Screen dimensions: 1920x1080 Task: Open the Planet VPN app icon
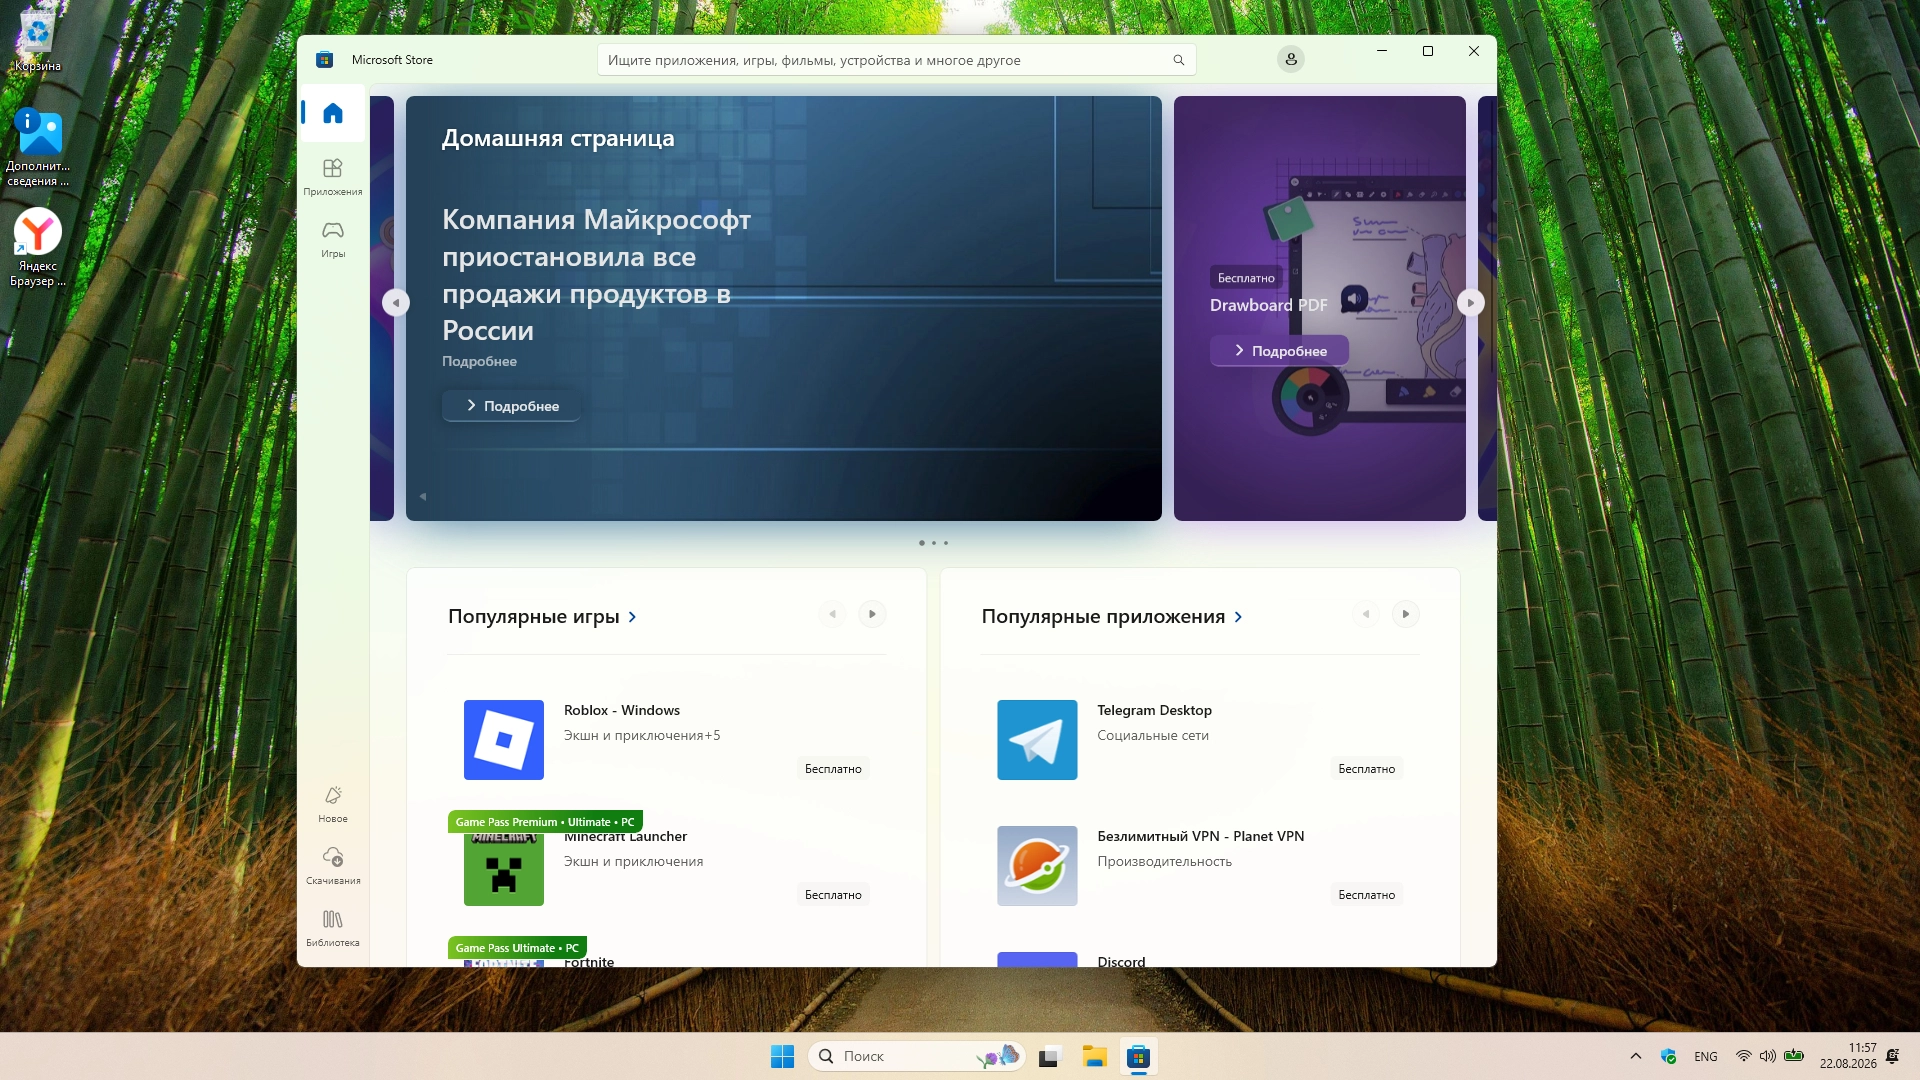pos(1037,866)
